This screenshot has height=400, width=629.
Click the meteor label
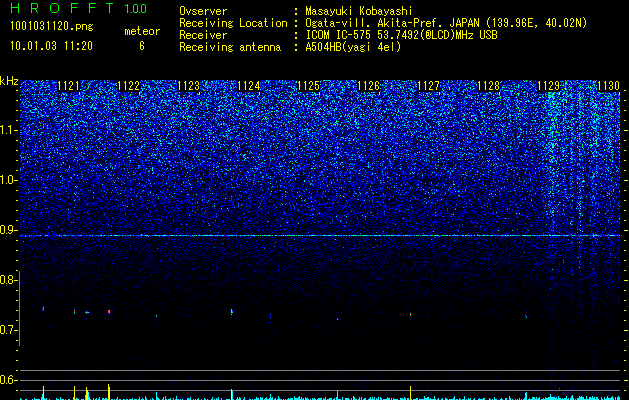[142, 31]
